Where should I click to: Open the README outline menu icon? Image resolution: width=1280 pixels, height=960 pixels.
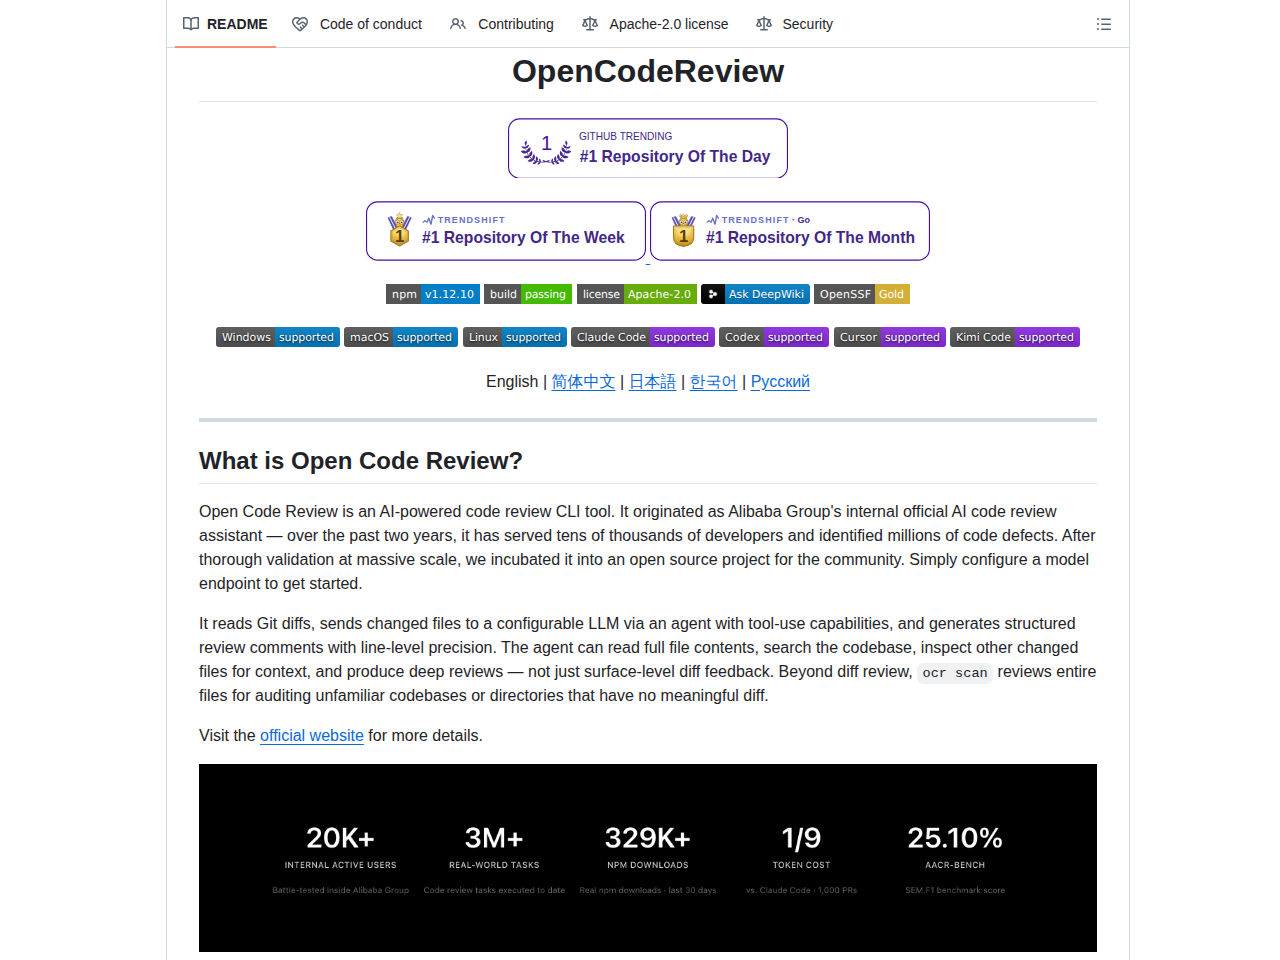[x=1104, y=24]
